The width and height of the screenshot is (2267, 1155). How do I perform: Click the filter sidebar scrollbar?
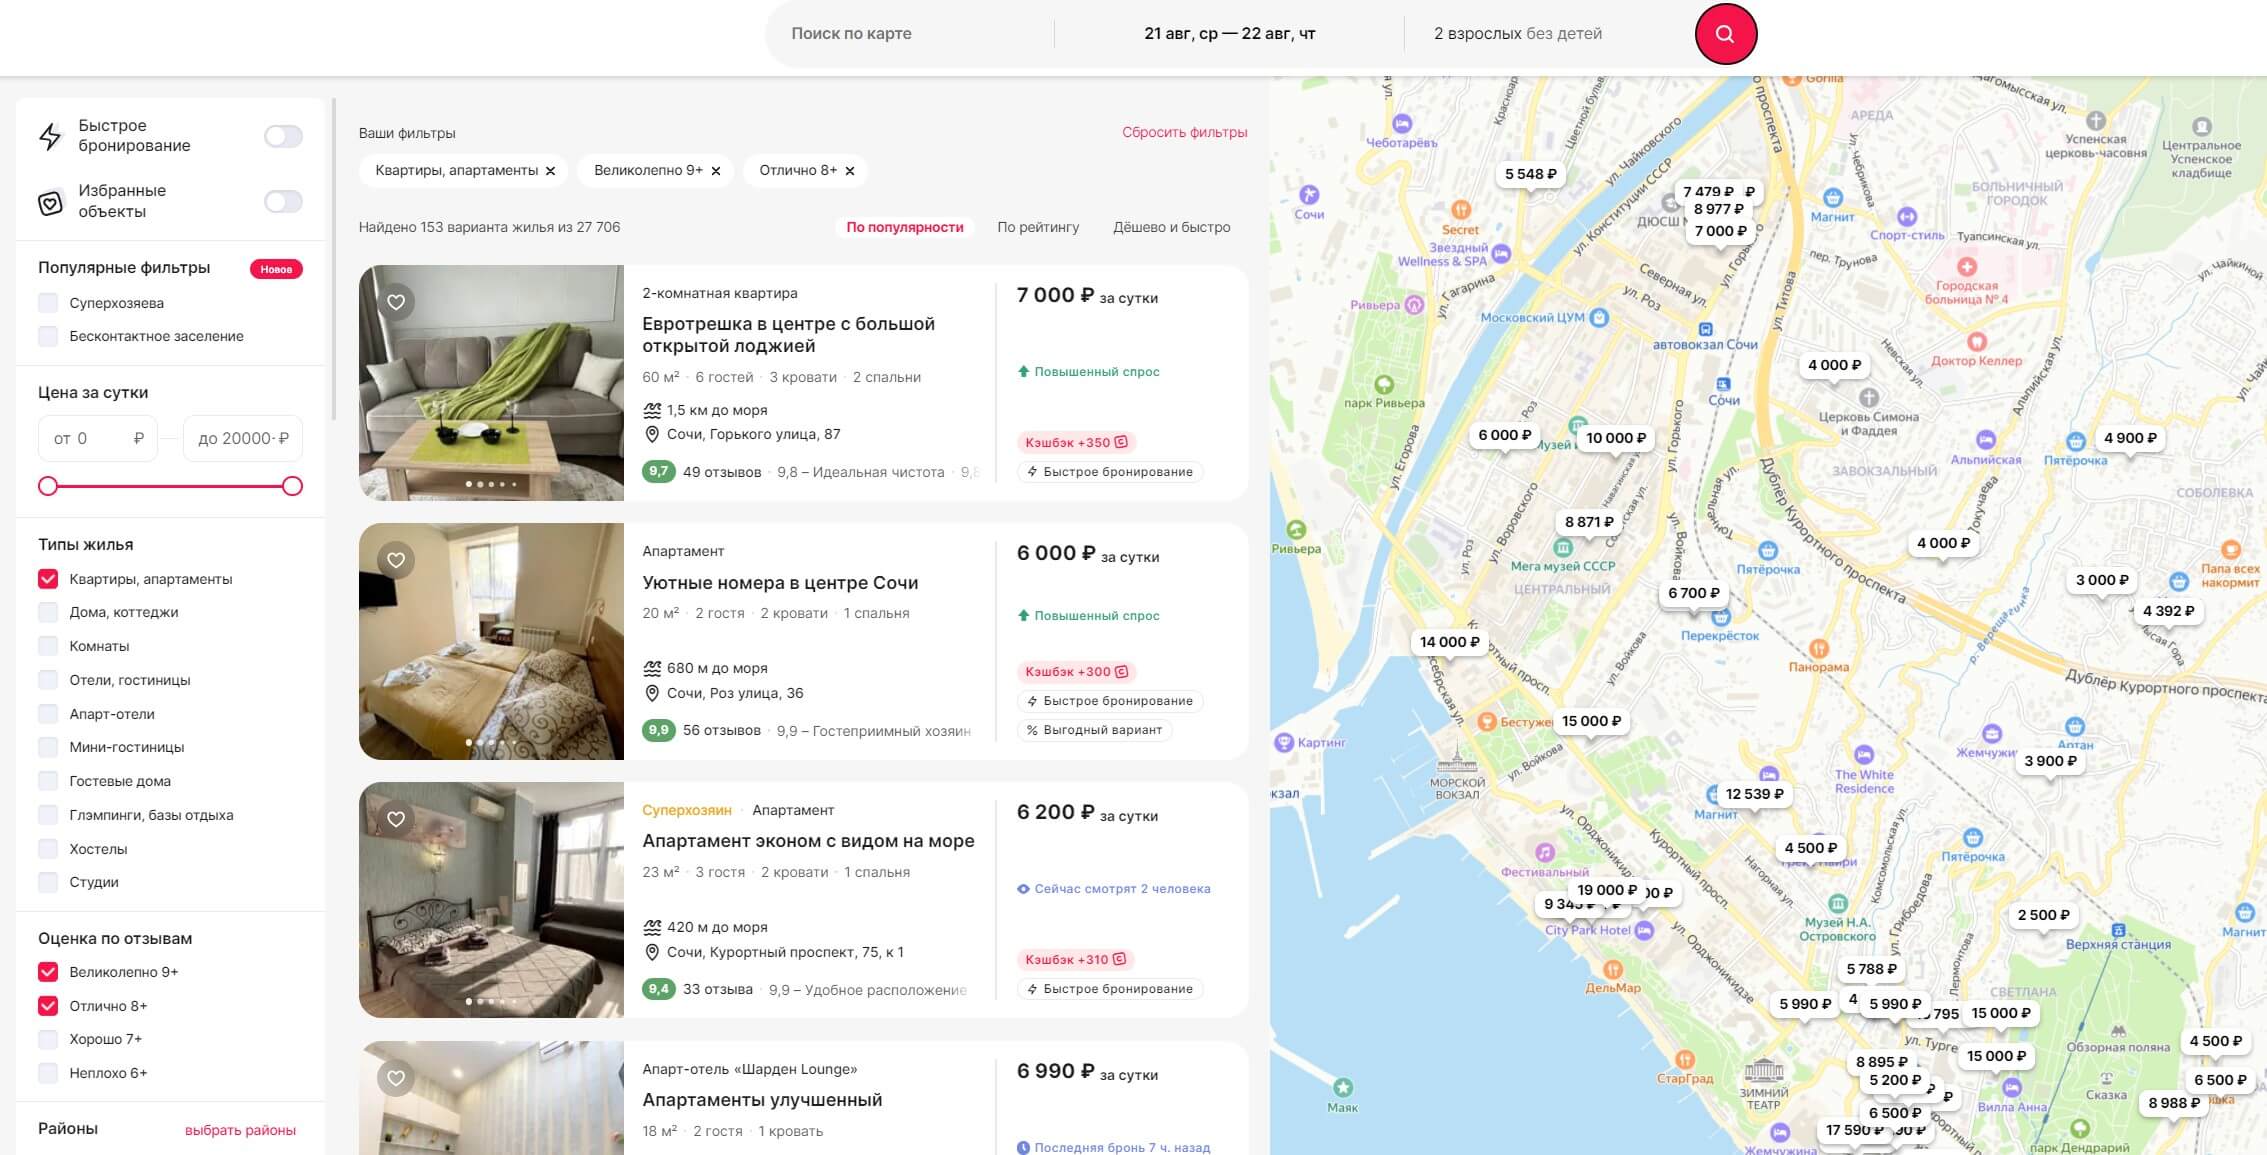(x=334, y=260)
